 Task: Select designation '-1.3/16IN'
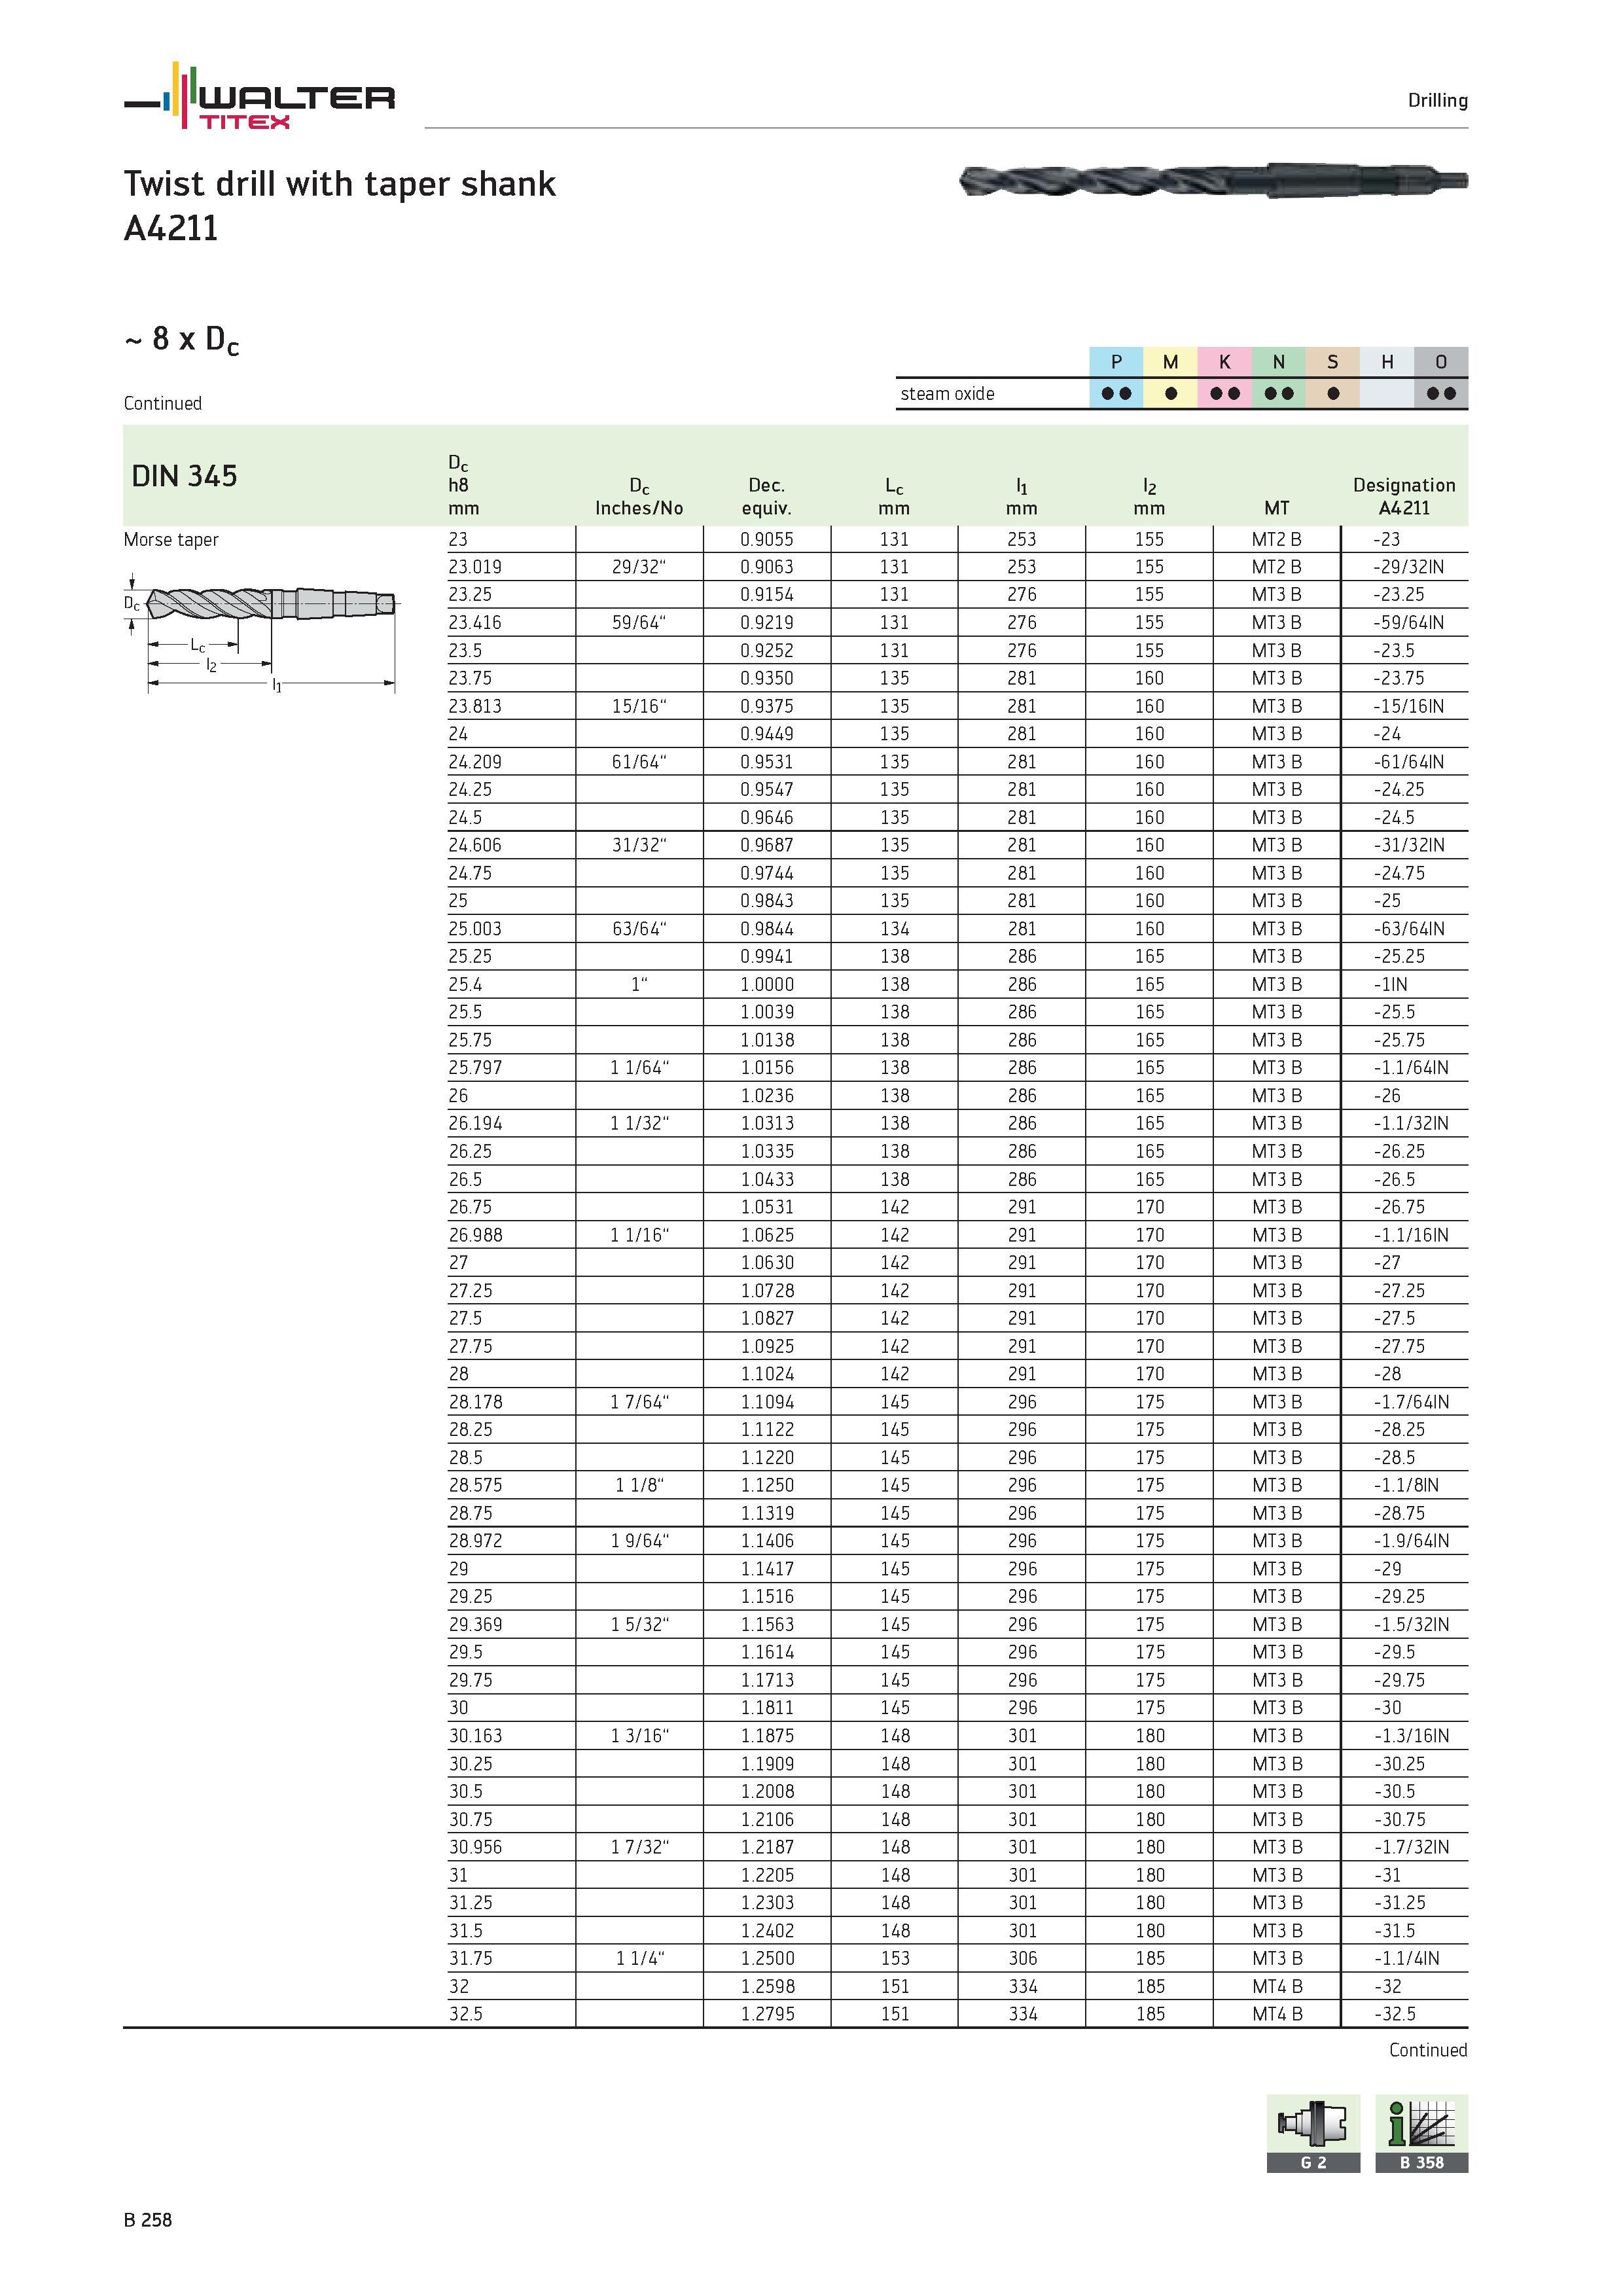point(1410,1736)
